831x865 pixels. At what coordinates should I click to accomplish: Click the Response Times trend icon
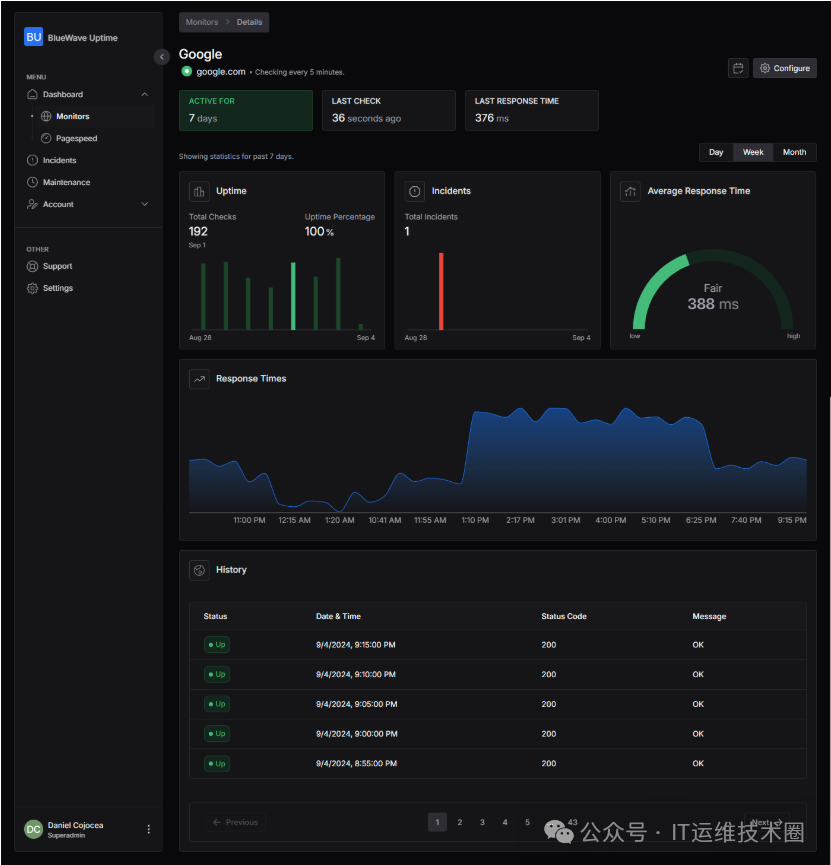click(x=199, y=379)
